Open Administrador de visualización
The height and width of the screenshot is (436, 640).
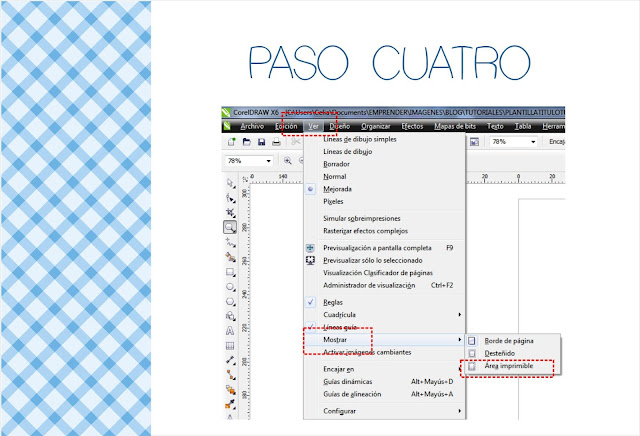[369, 285]
